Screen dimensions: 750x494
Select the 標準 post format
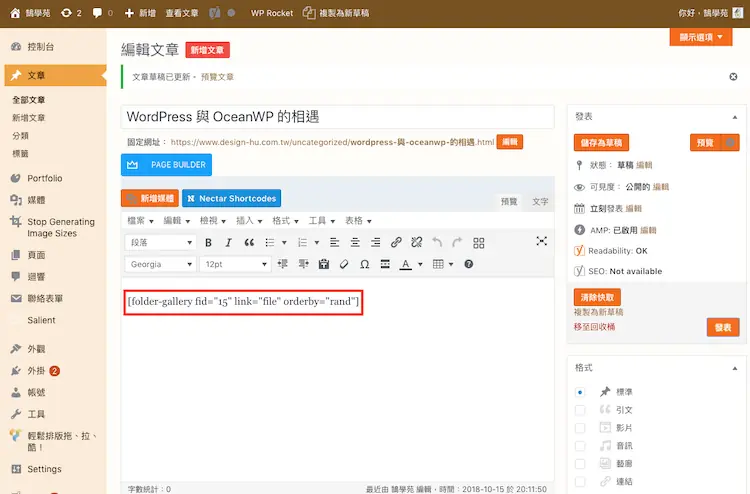[x=580, y=392]
